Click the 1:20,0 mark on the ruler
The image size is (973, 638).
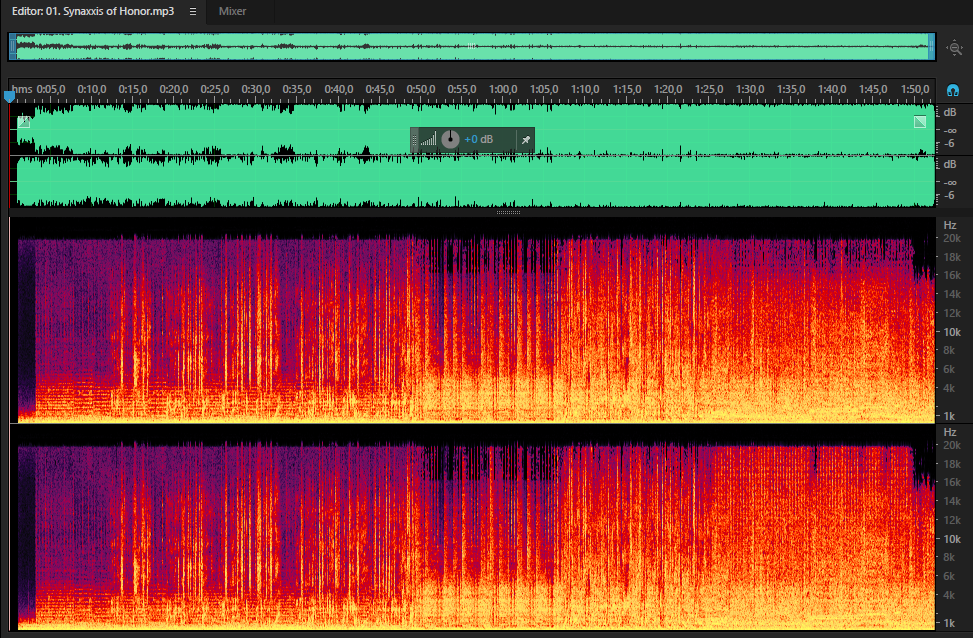coord(668,89)
